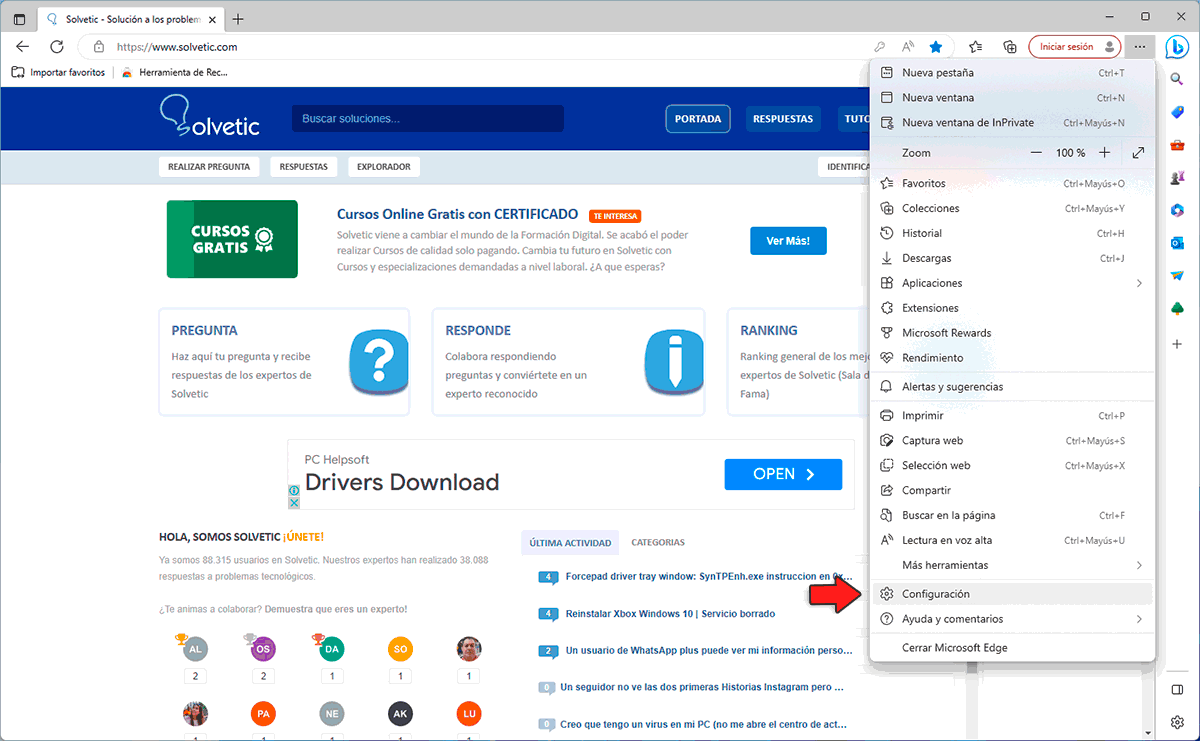Open the Bing chat sidebar icon
The height and width of the screenshot is (741, 1200).
[1178, 46]
